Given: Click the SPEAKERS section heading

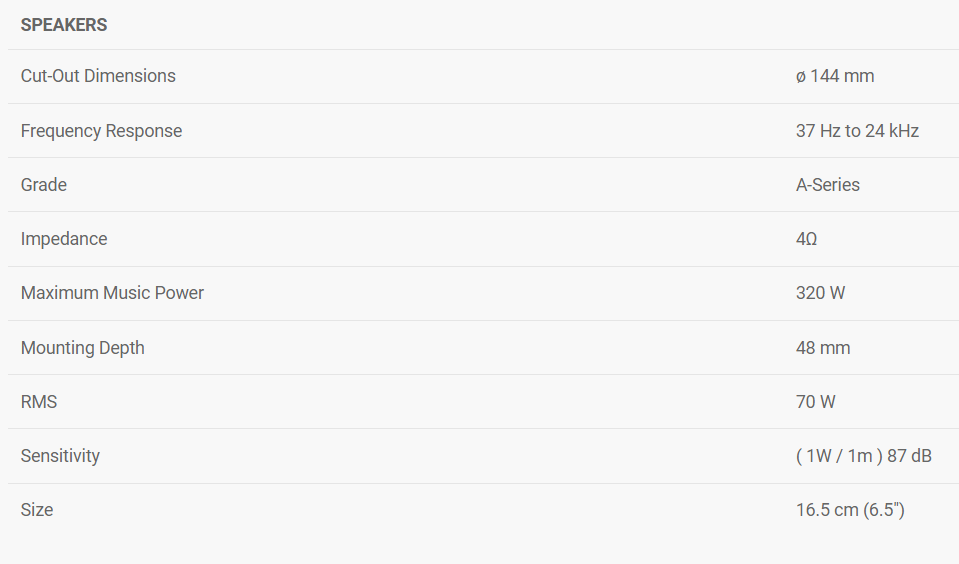Looking at the screenshot, I should (x=64, y=25).
